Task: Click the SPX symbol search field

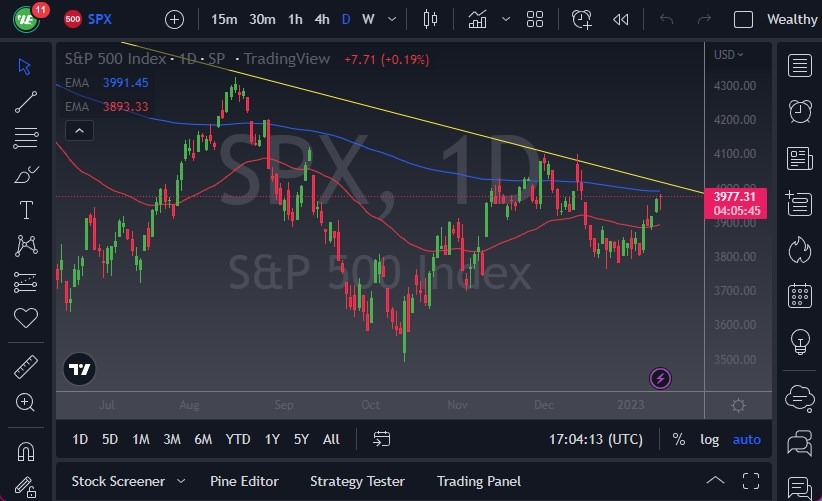Action: coord(100,19)
